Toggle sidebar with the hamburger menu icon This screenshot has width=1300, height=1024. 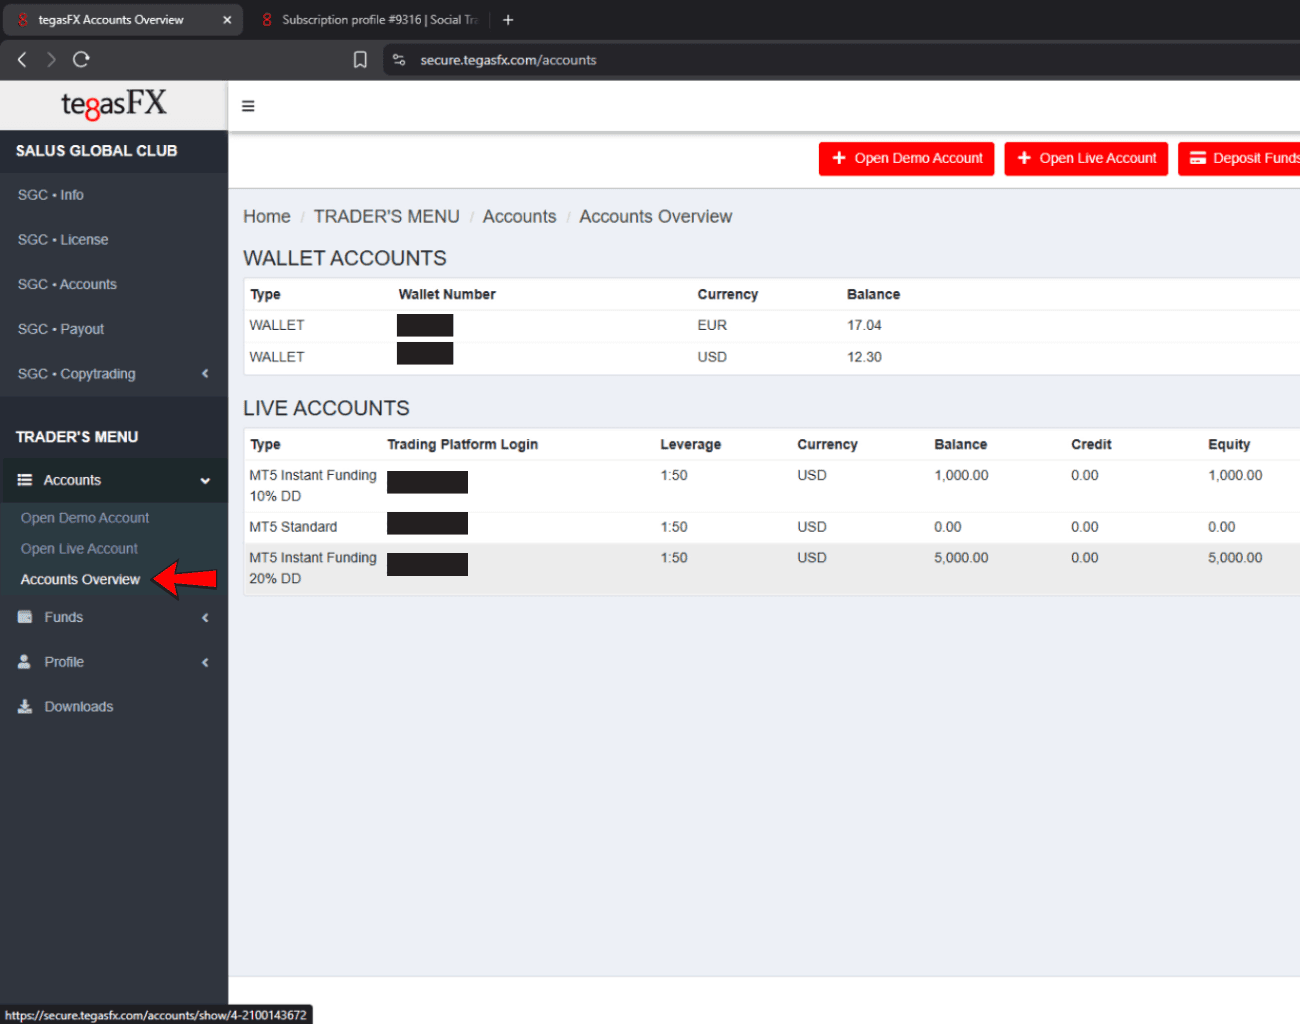click(248, 106)
